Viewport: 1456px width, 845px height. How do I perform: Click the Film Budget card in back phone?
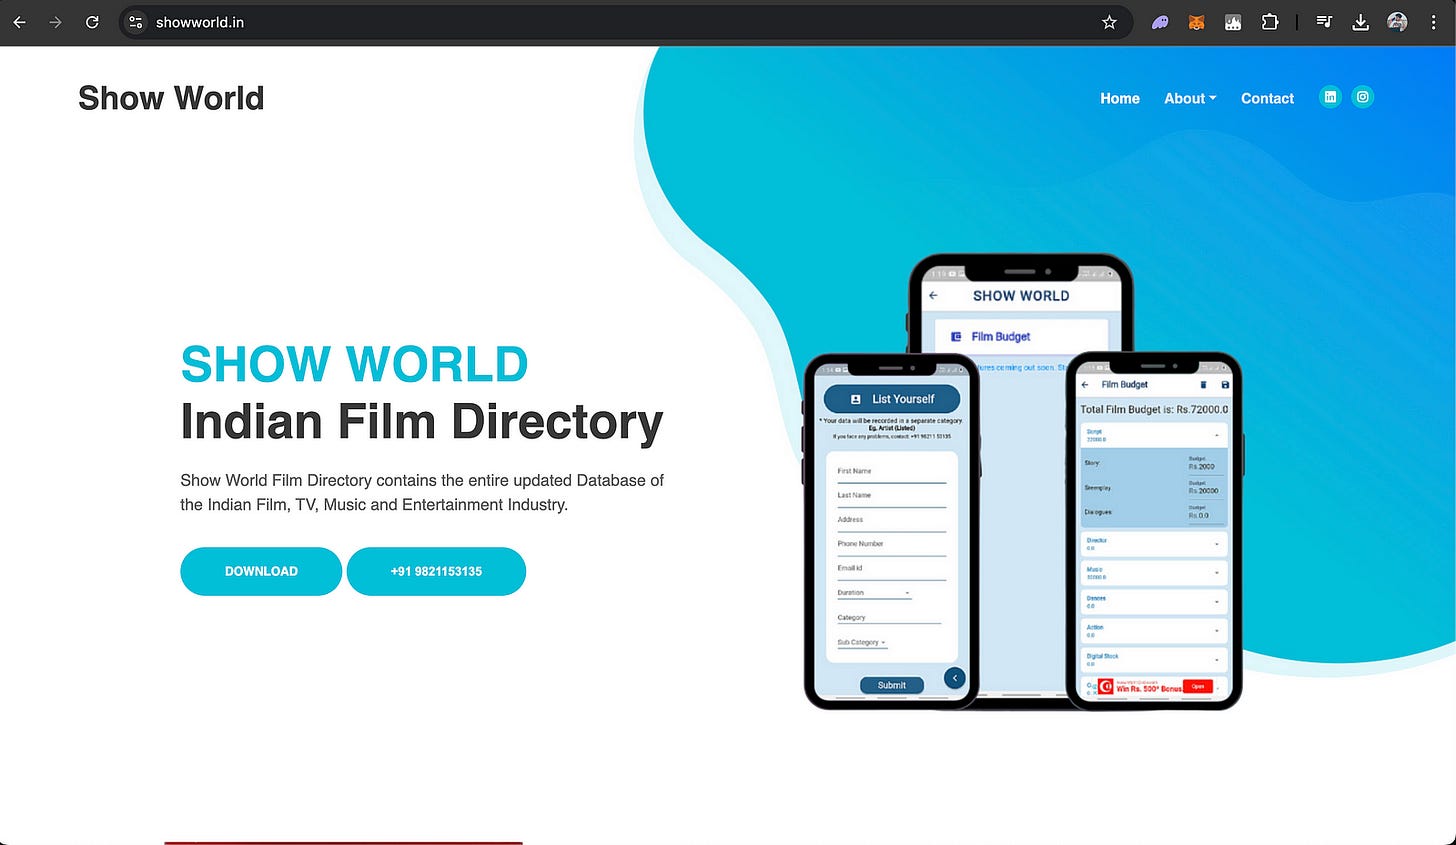(1021, 336)
